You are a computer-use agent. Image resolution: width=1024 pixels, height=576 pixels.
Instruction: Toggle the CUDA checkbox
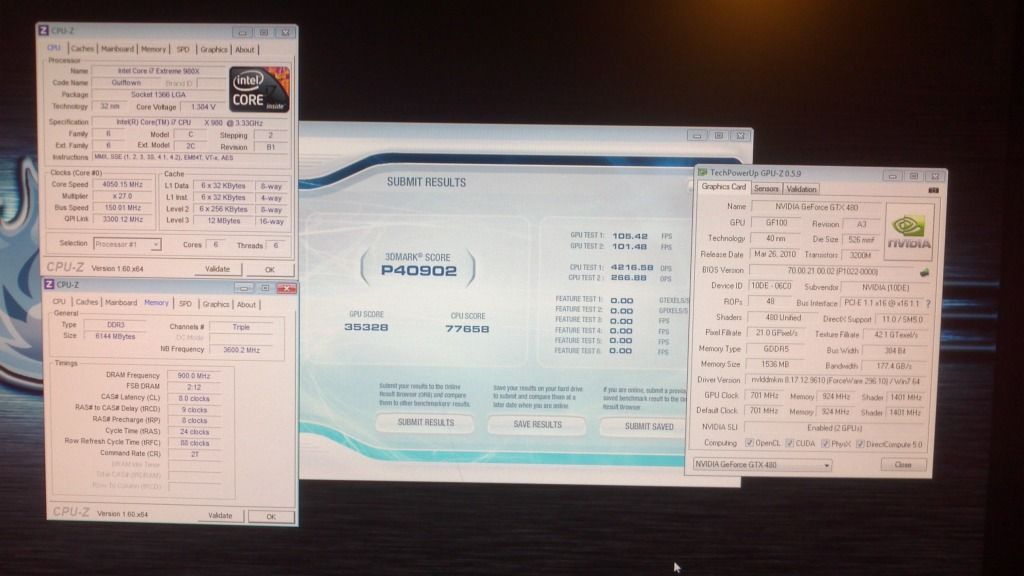tap(791, 442)
